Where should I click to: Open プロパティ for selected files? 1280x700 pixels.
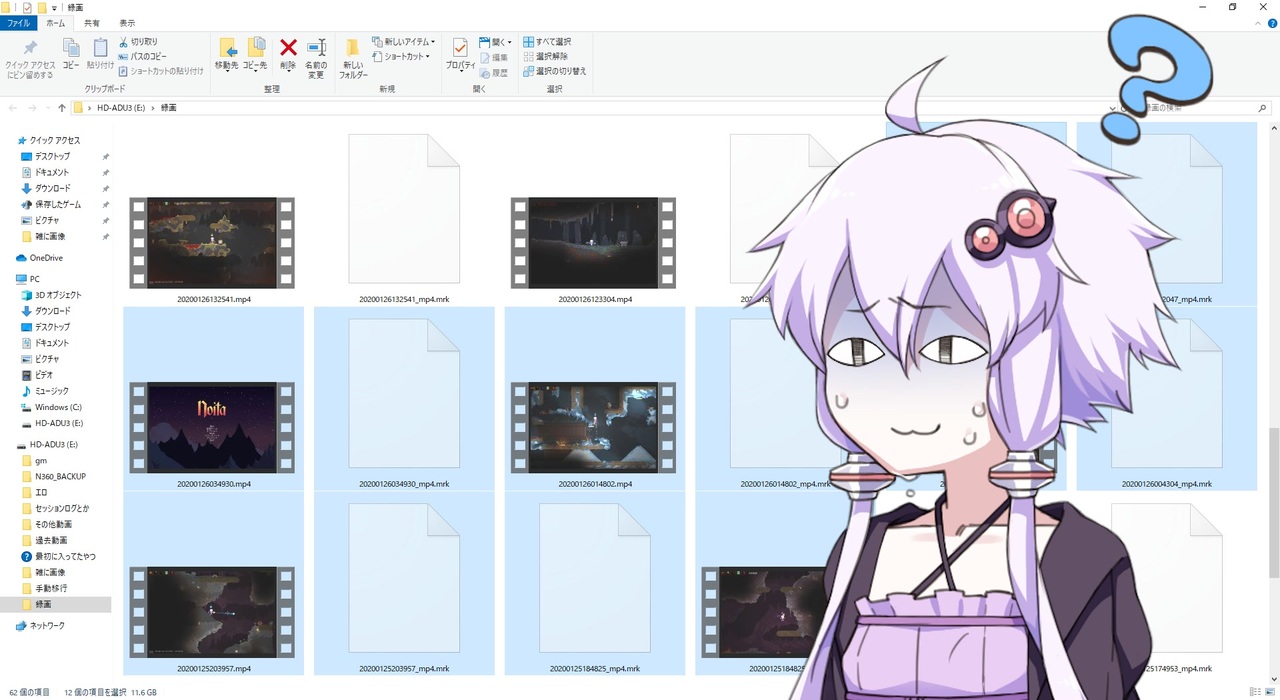[460, 54]
